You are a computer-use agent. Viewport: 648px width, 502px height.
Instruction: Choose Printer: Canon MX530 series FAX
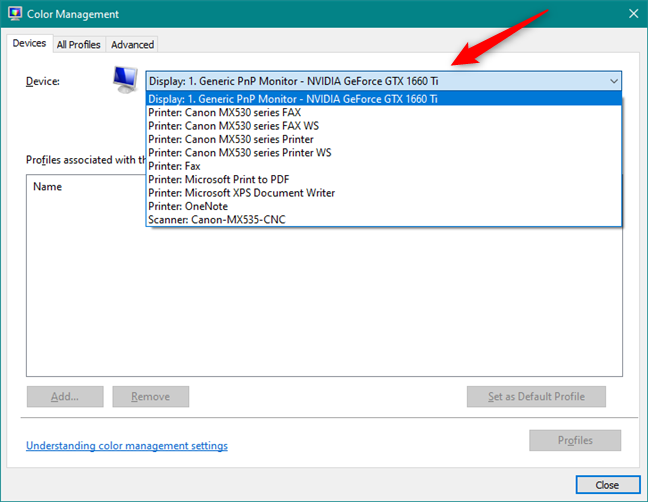[384, 112]
